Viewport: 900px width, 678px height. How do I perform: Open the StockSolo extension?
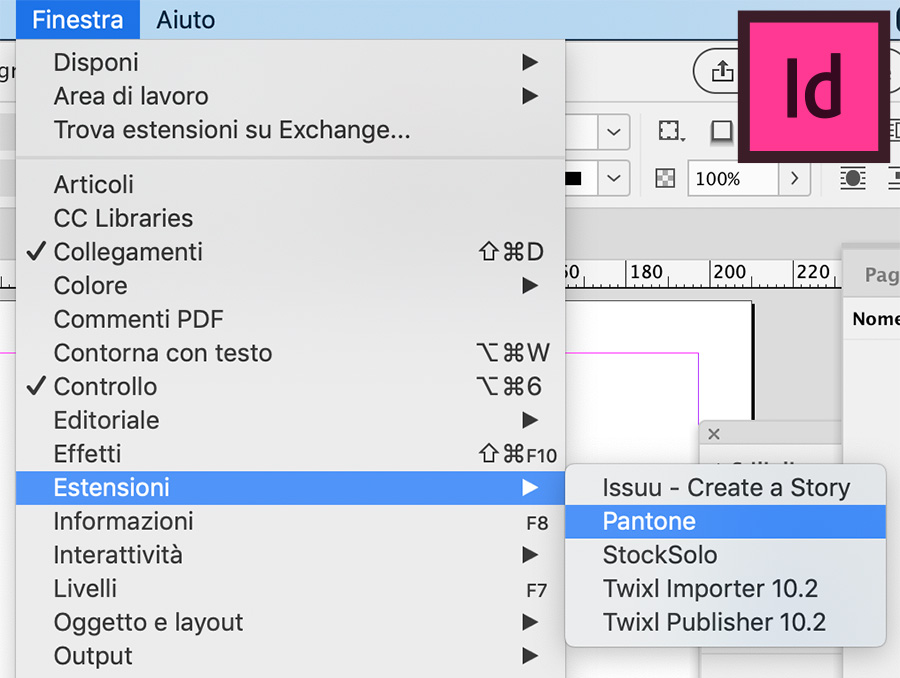[x=726, y=555]
